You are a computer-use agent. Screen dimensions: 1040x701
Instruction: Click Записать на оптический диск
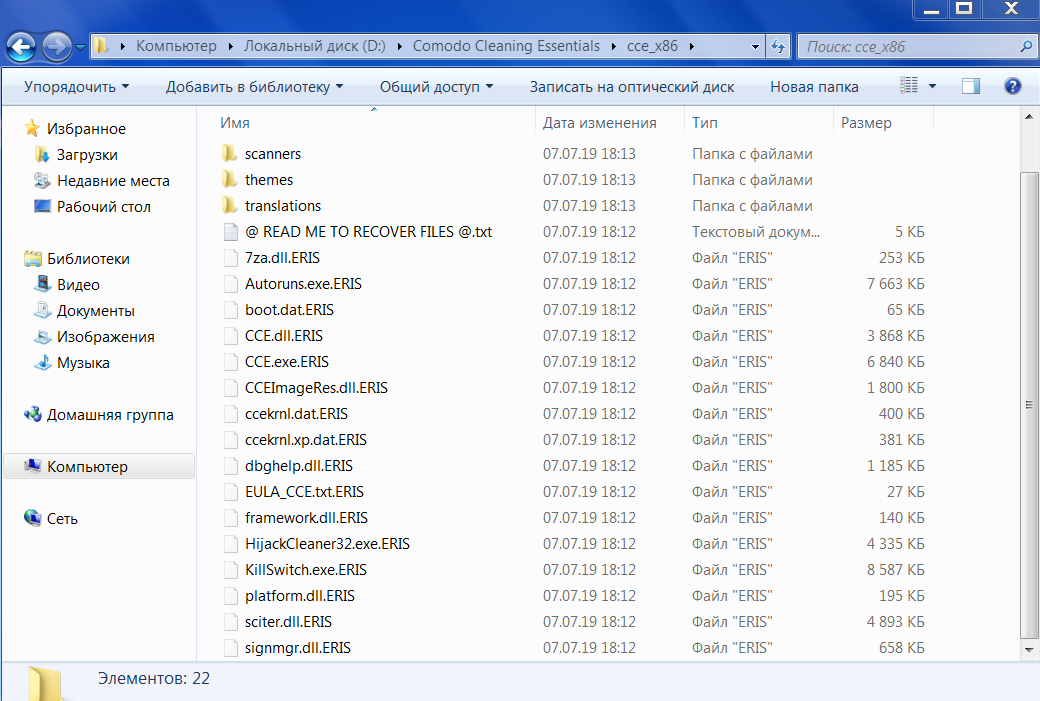[631, 87]
